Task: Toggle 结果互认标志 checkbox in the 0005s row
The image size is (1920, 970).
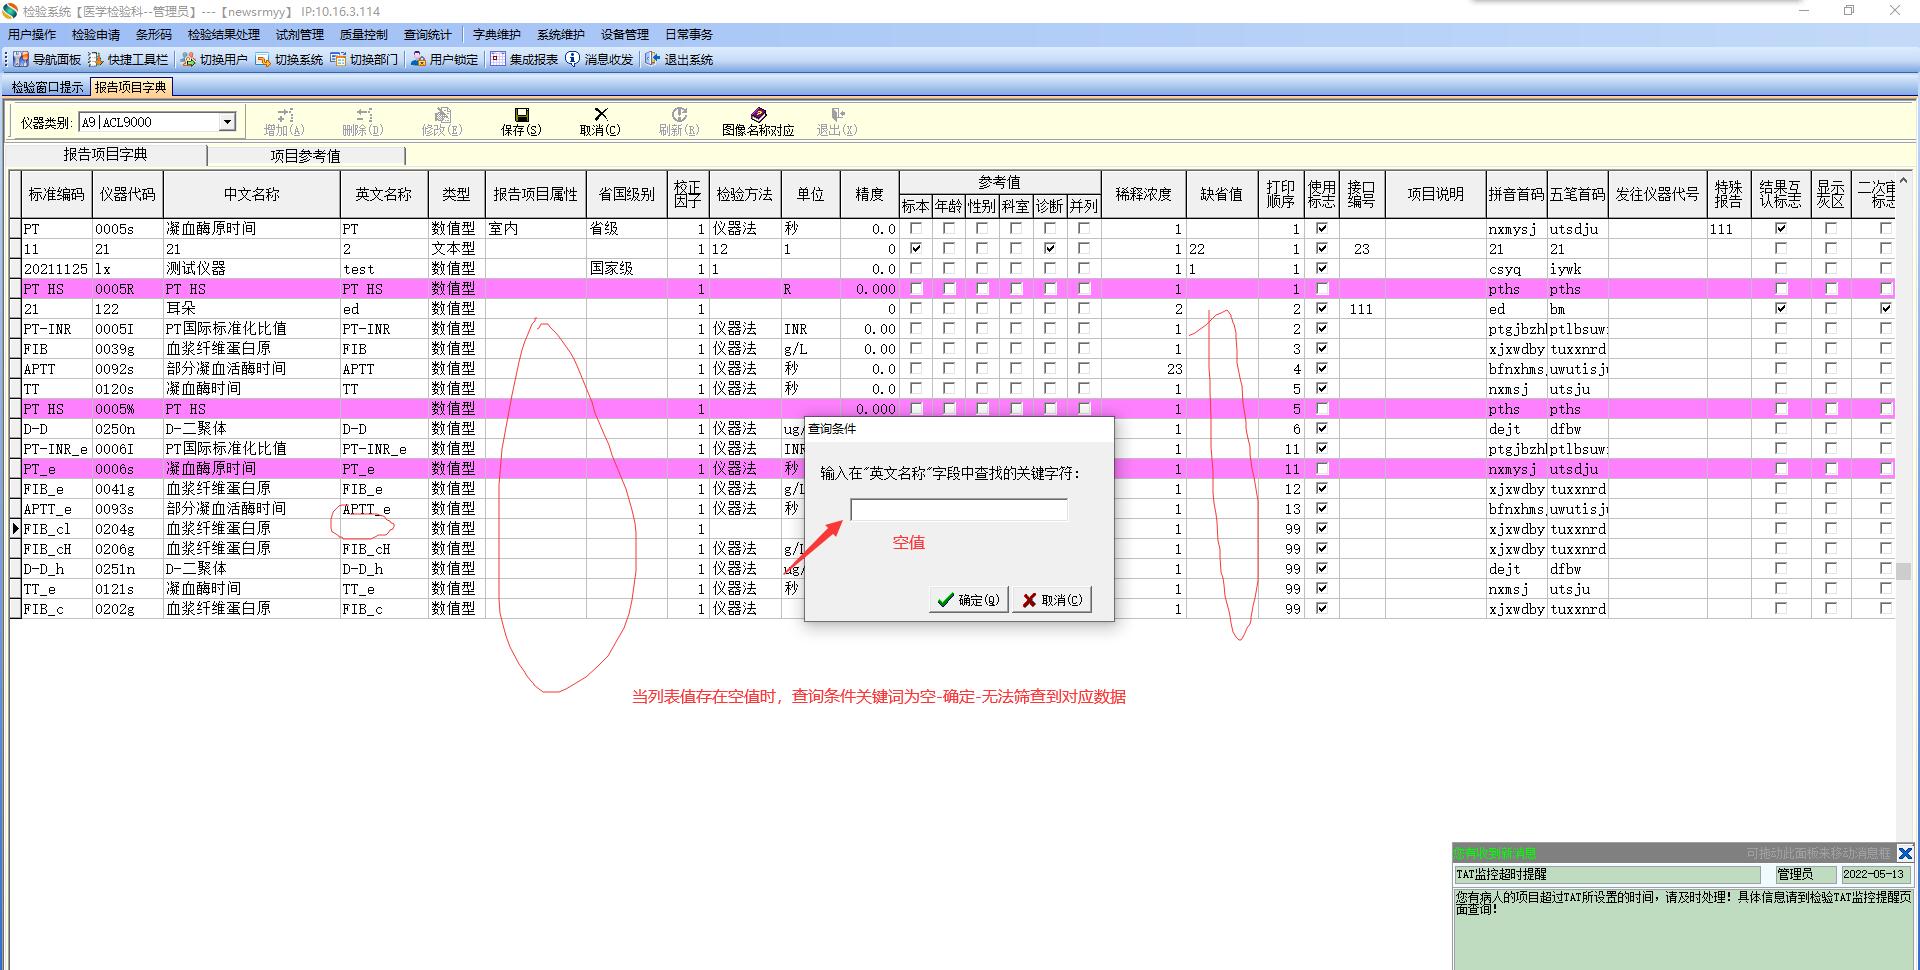Action: 1780,229
